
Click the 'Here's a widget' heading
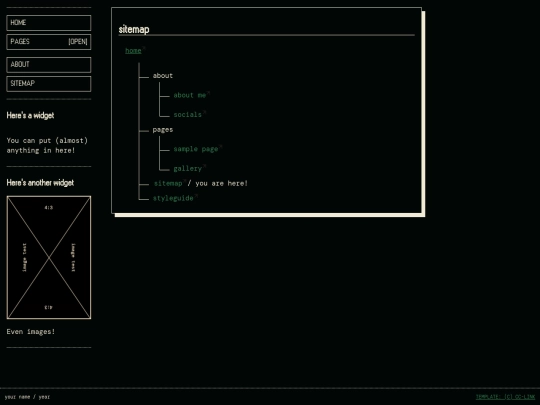tap(30, 115)
